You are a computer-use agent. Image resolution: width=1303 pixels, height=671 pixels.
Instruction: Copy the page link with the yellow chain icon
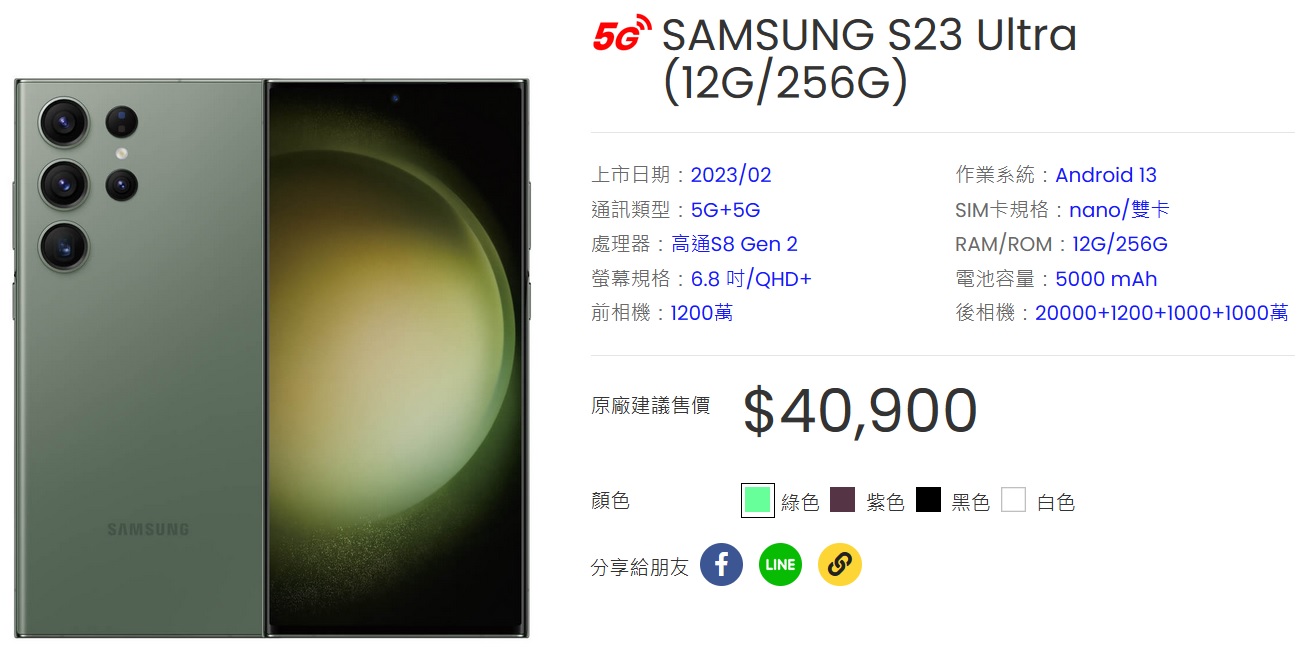pyautogui.click(x=840, y=564)
